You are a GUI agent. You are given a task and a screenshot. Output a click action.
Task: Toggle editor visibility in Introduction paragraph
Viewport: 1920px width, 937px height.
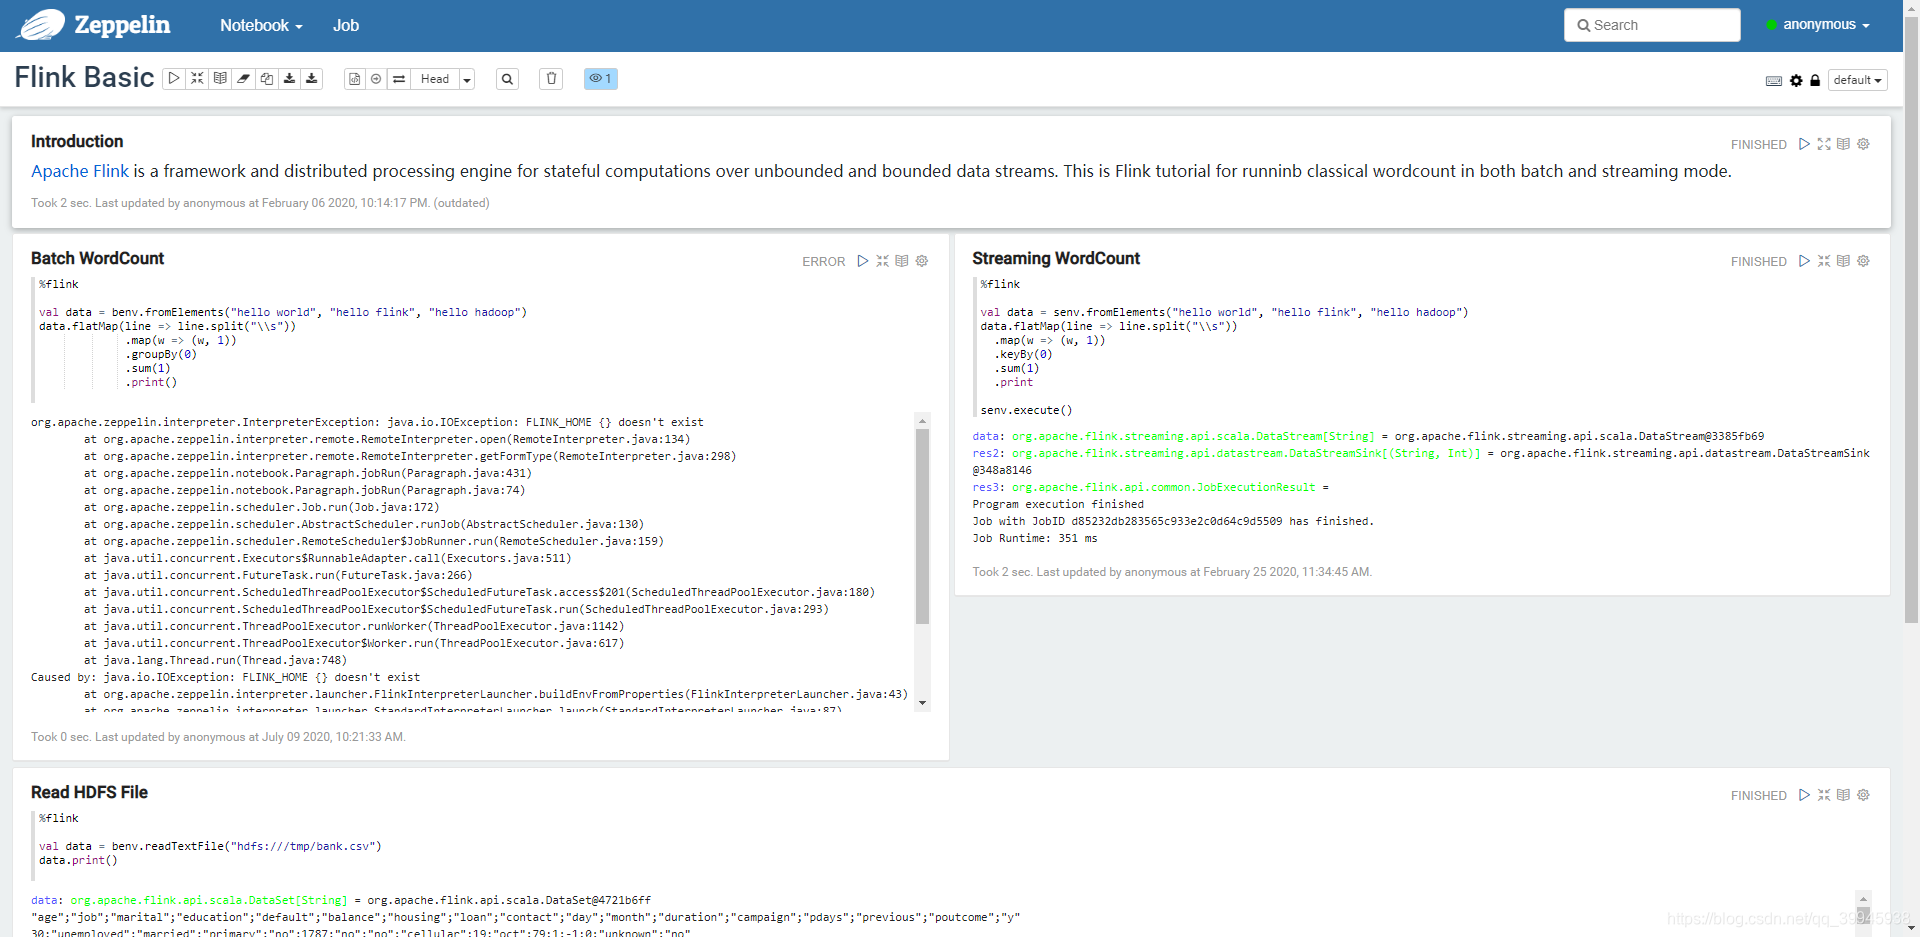(1824, 144)
